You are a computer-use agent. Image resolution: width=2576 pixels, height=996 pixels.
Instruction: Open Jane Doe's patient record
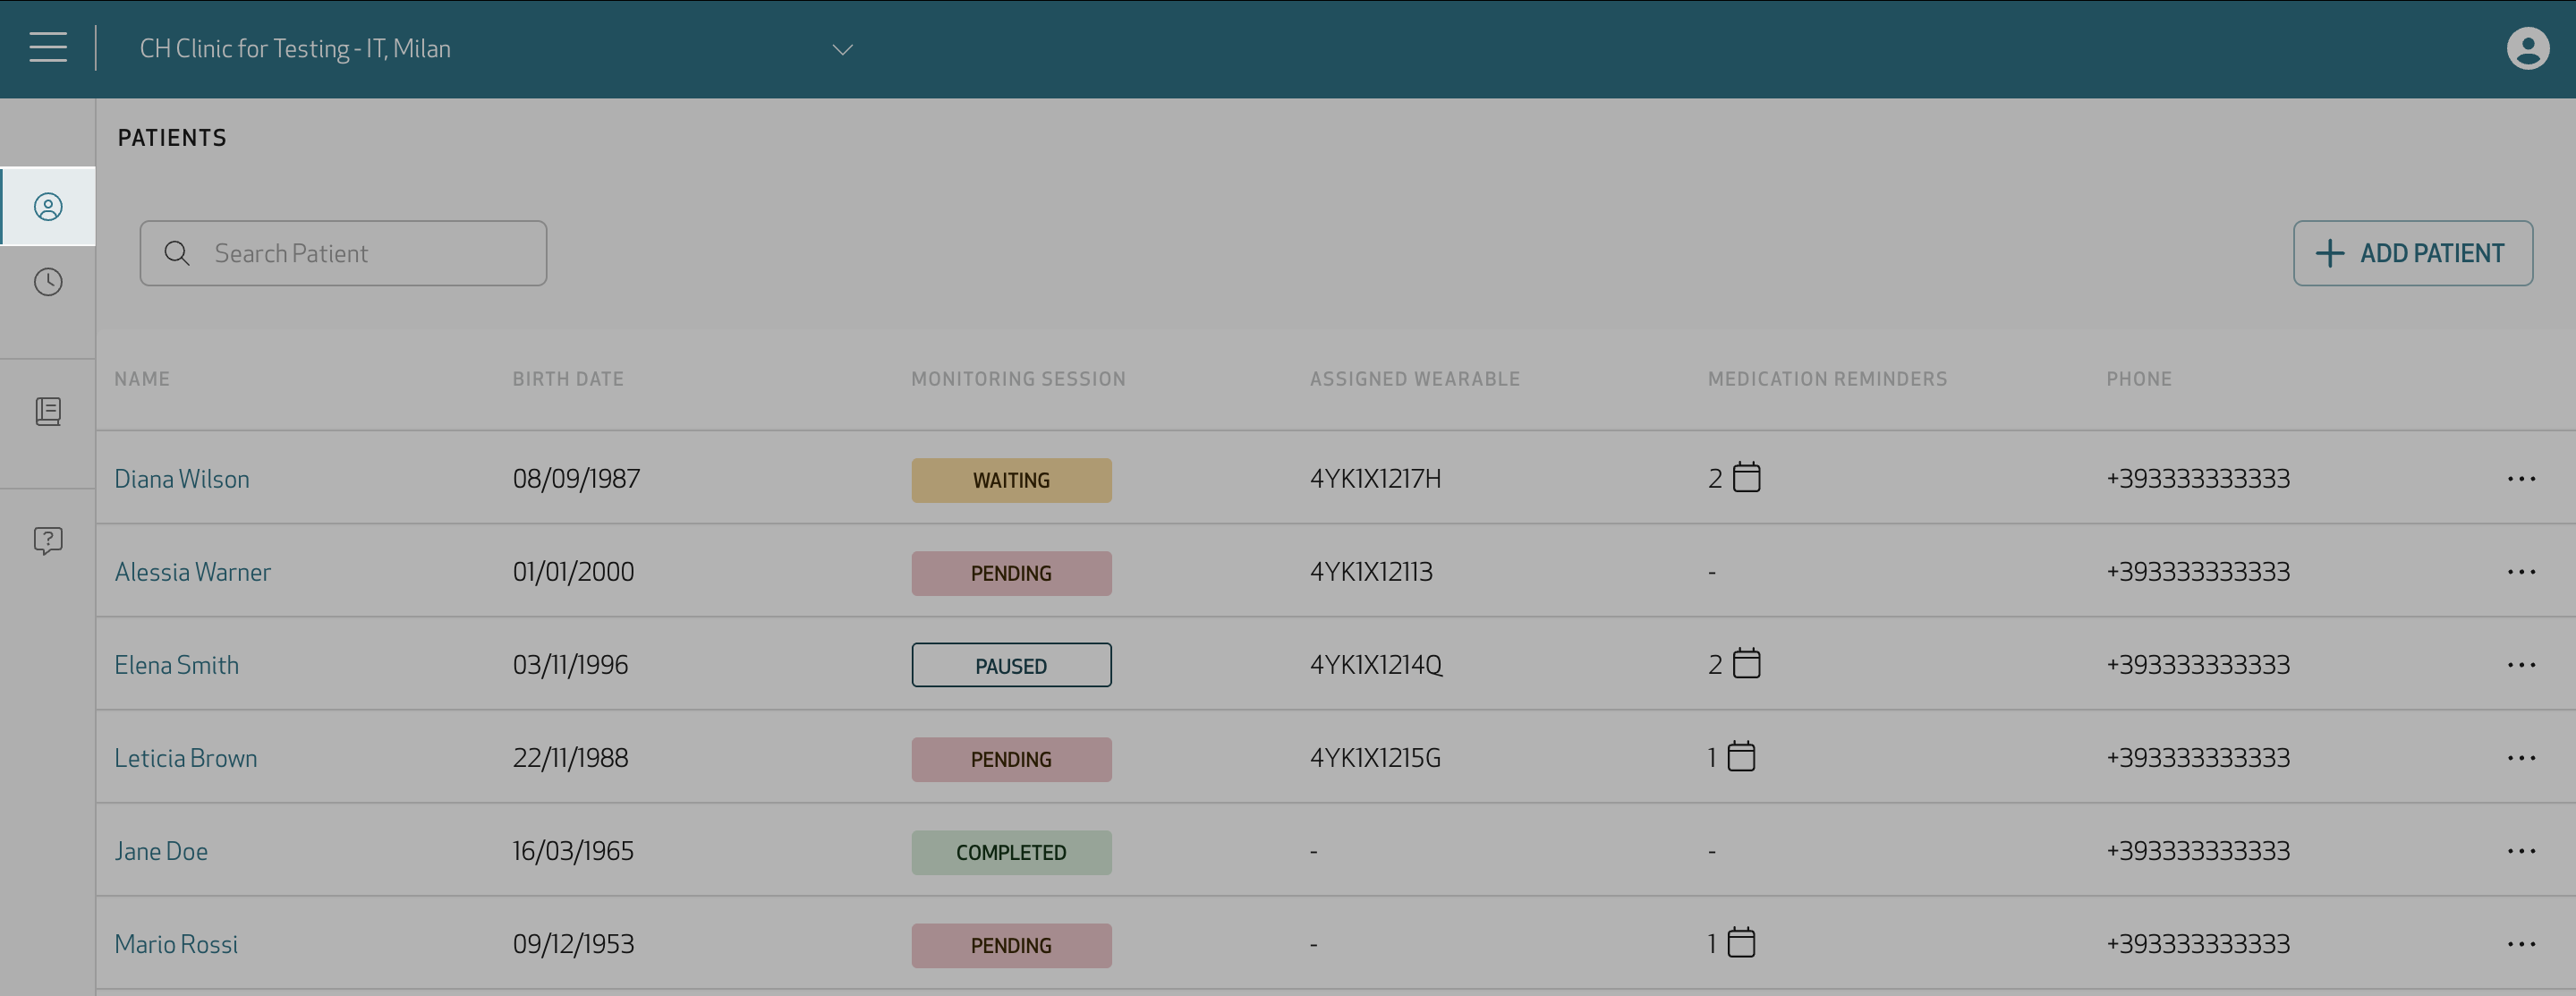(161, 851)
